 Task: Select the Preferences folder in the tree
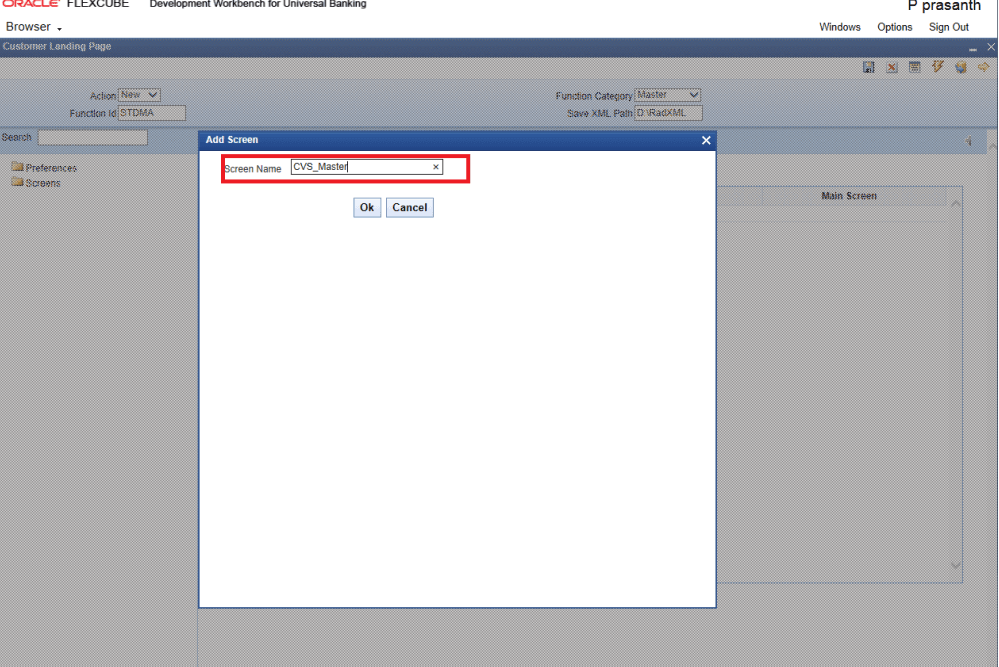coord(44,168)
